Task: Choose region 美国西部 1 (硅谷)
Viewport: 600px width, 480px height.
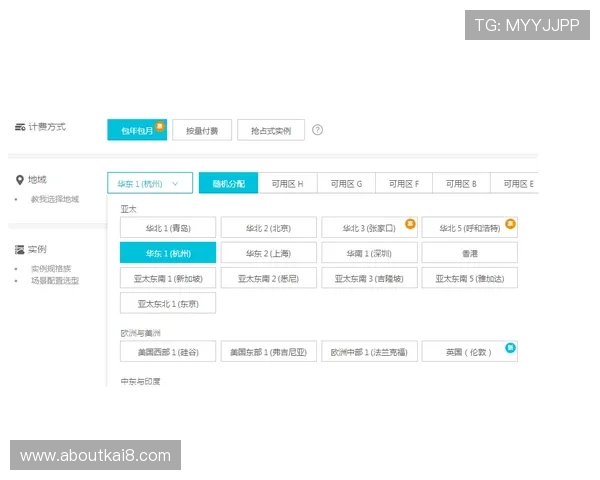Action: [x=168, y=351]
